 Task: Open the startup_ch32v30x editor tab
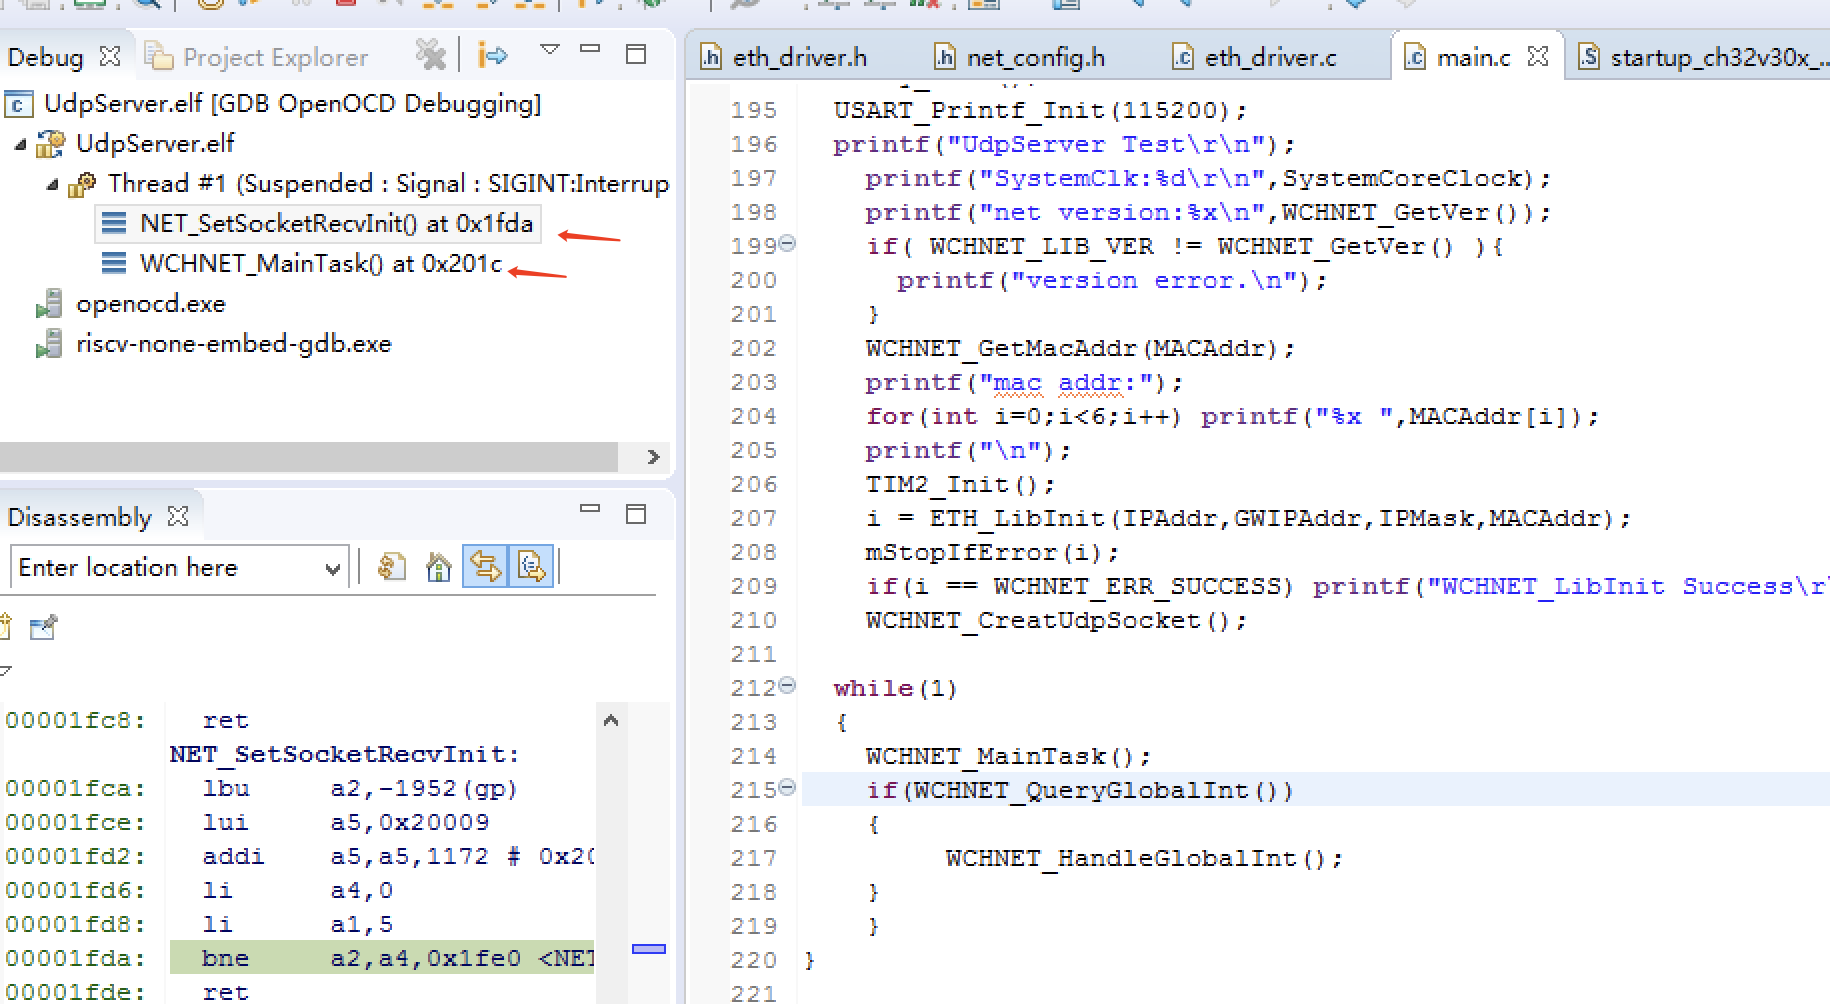pyautogui.click(x=1704, y=57)
